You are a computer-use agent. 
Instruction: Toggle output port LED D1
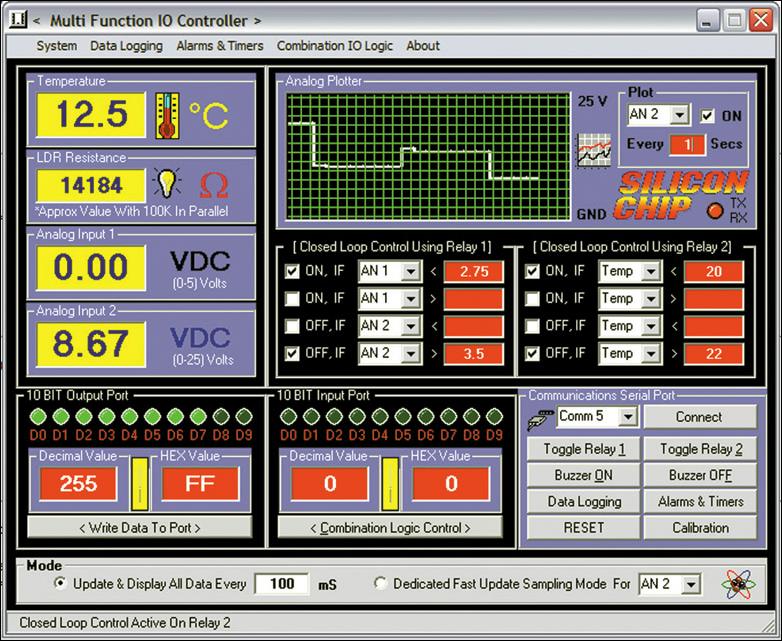pos(61,417)
